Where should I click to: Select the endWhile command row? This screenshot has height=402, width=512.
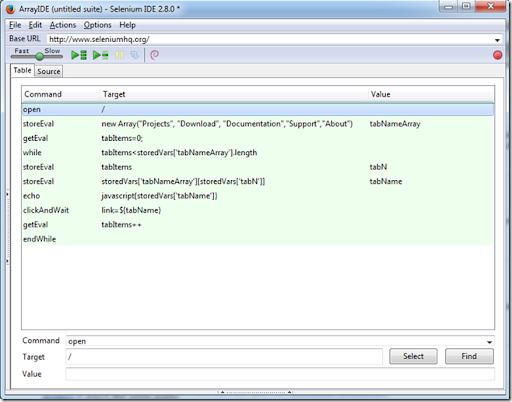tap(258, 239)
